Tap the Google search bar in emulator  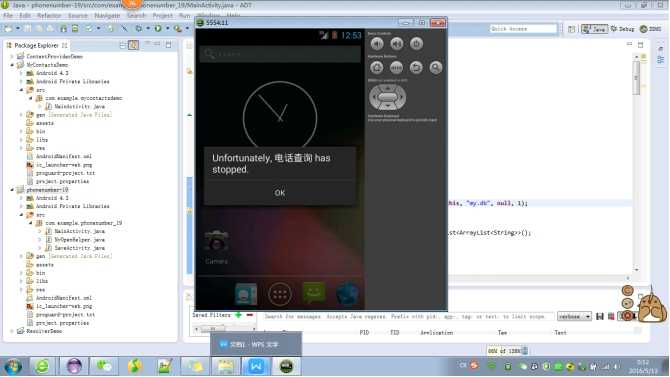coord(280,54)
